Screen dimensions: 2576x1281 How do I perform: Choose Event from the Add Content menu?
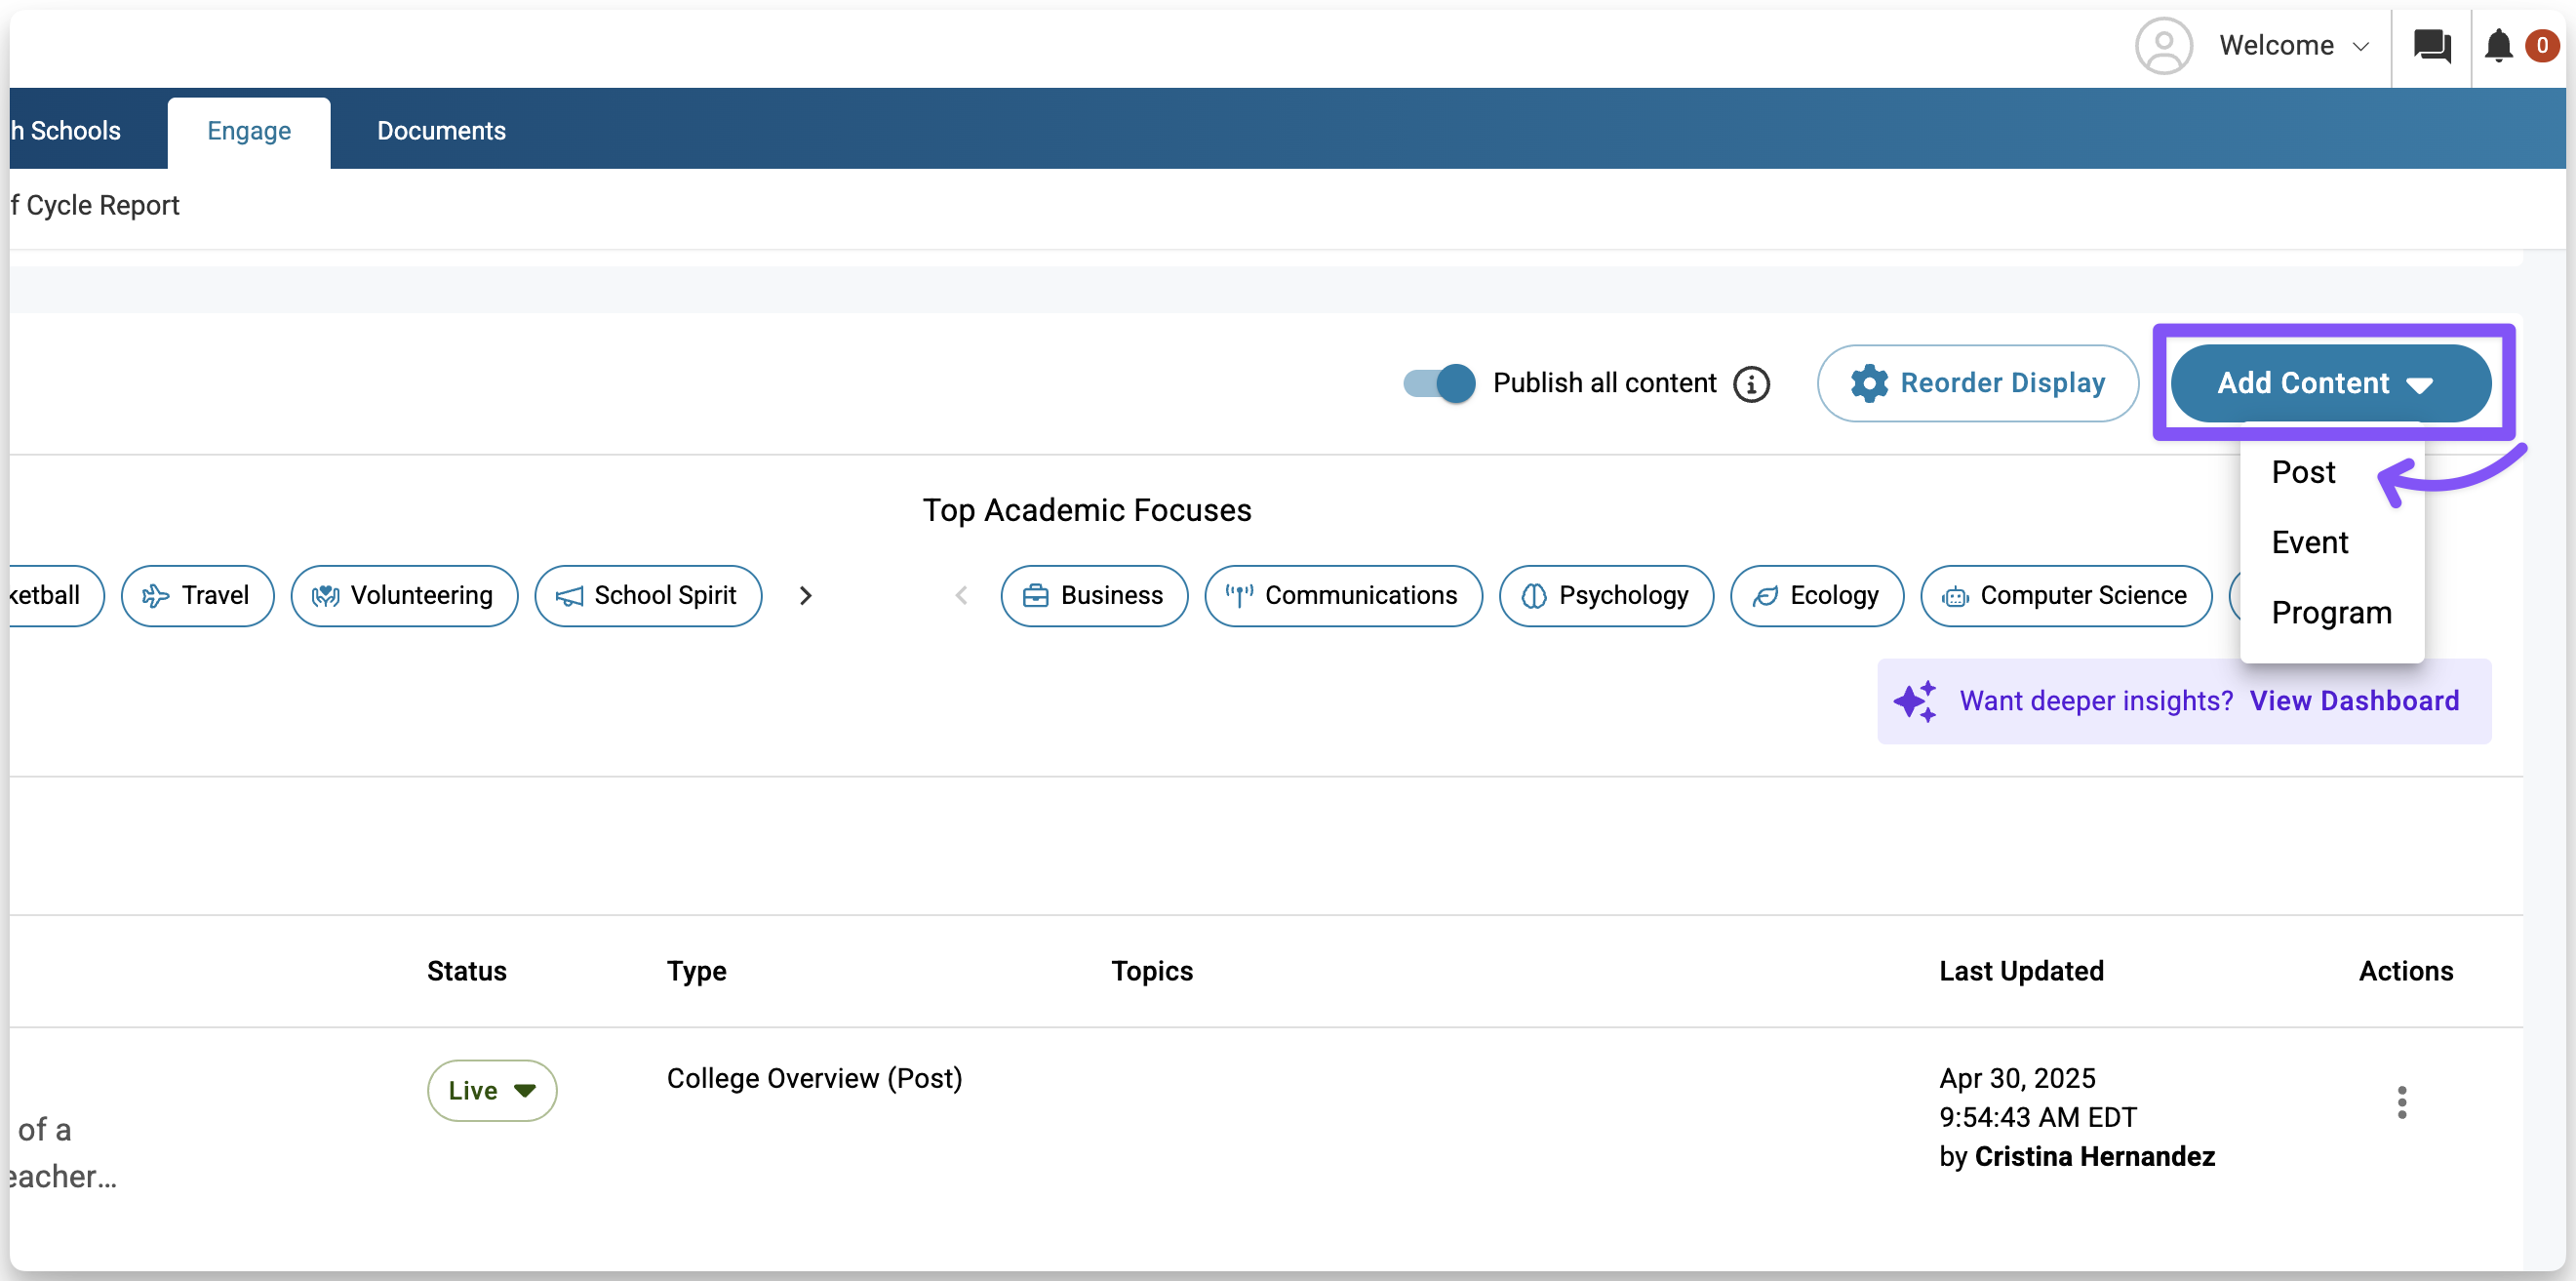2309,543
